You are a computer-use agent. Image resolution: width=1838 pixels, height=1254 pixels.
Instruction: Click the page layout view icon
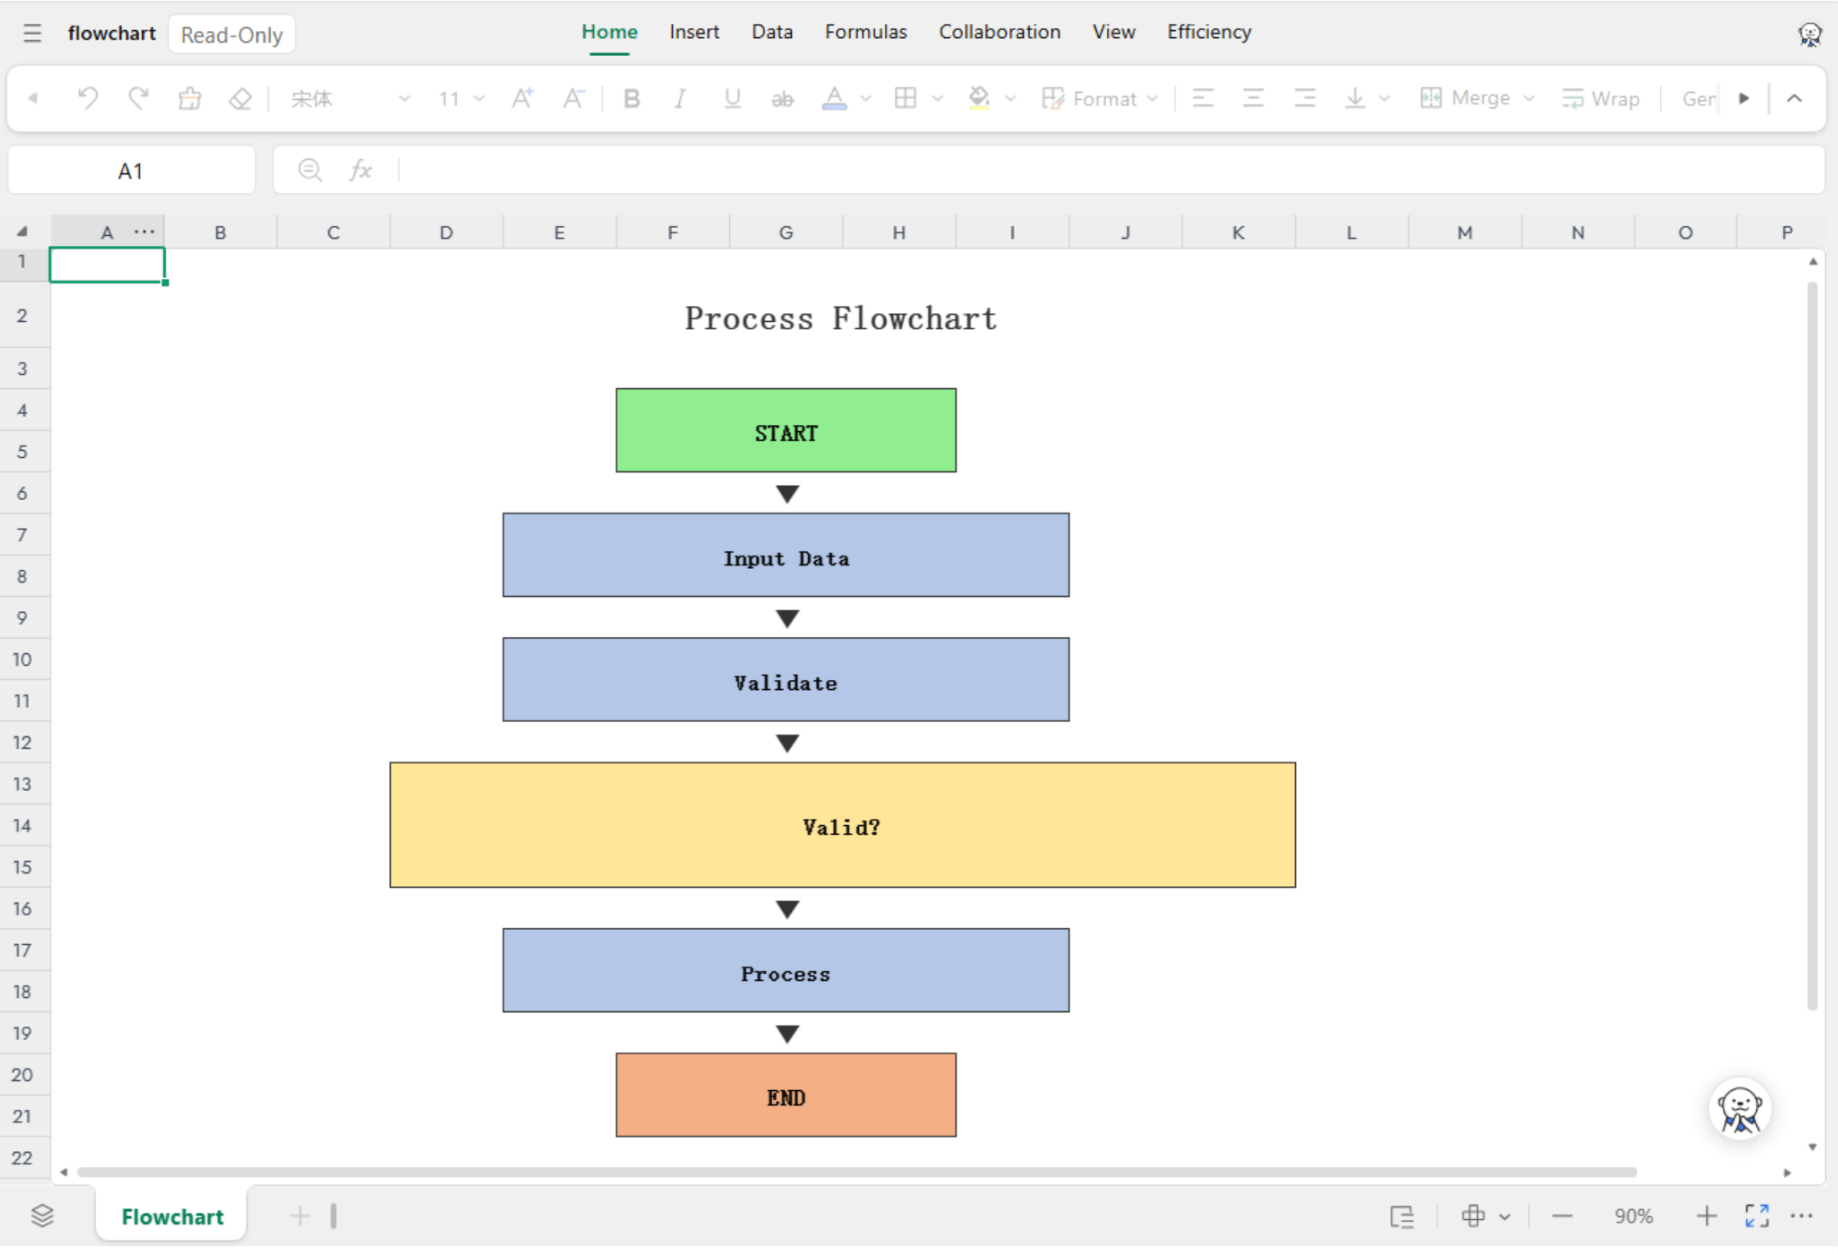(1402, 1217)
